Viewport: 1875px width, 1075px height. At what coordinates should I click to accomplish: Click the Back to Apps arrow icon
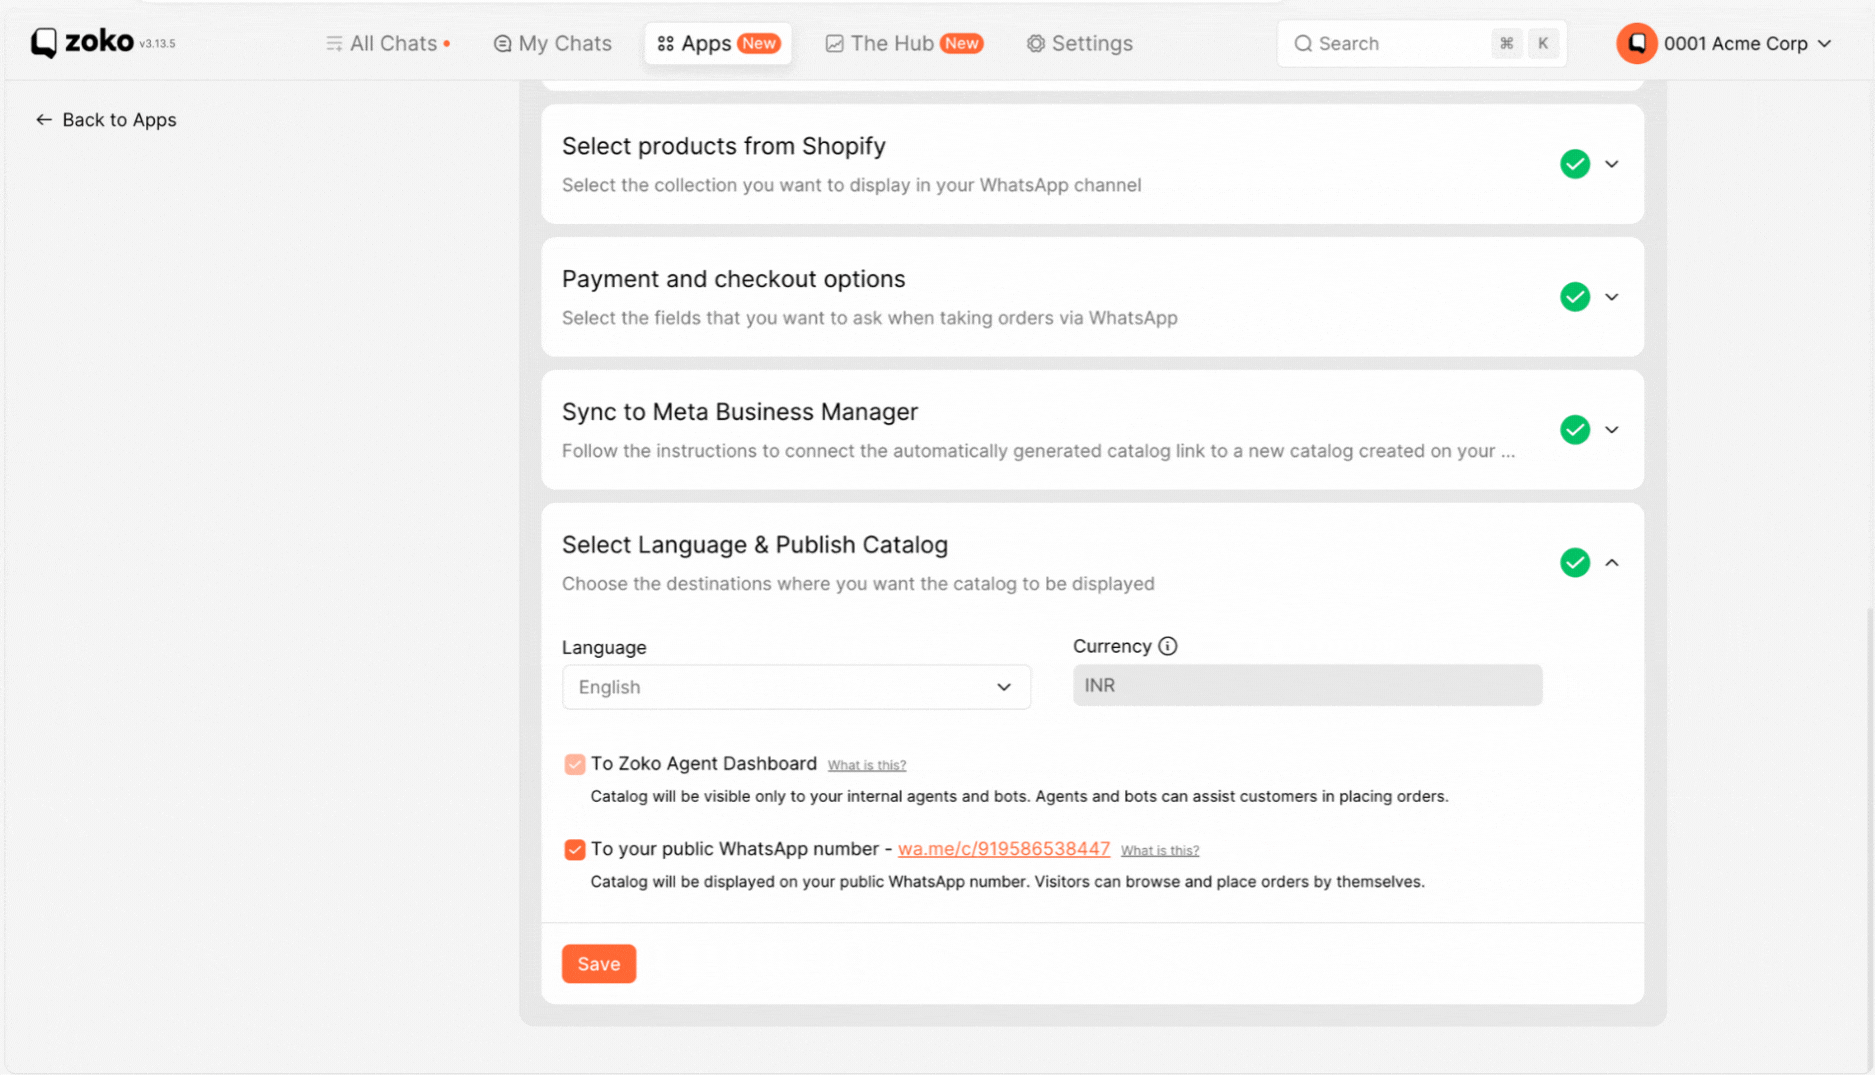pos(44,120)
